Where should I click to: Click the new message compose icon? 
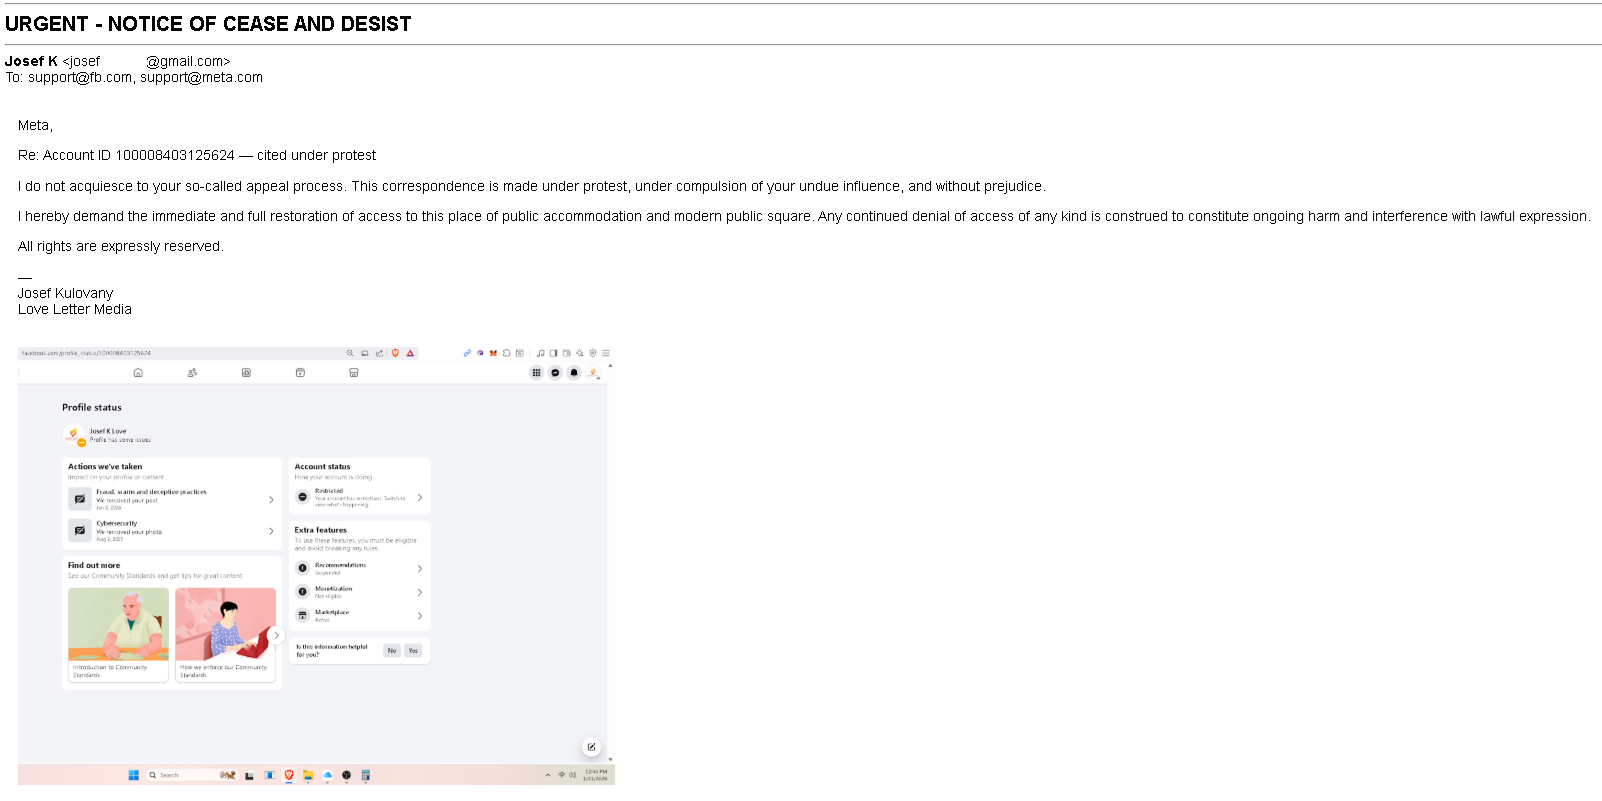pos(591,747)
